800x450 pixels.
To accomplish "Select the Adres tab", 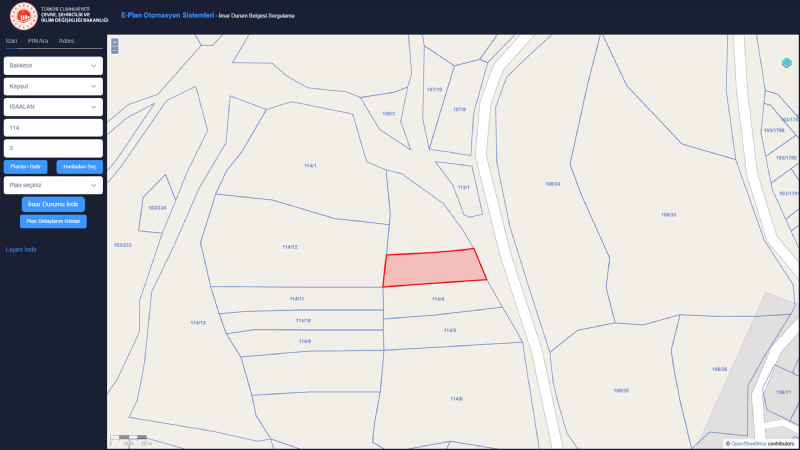I will 67,41.
